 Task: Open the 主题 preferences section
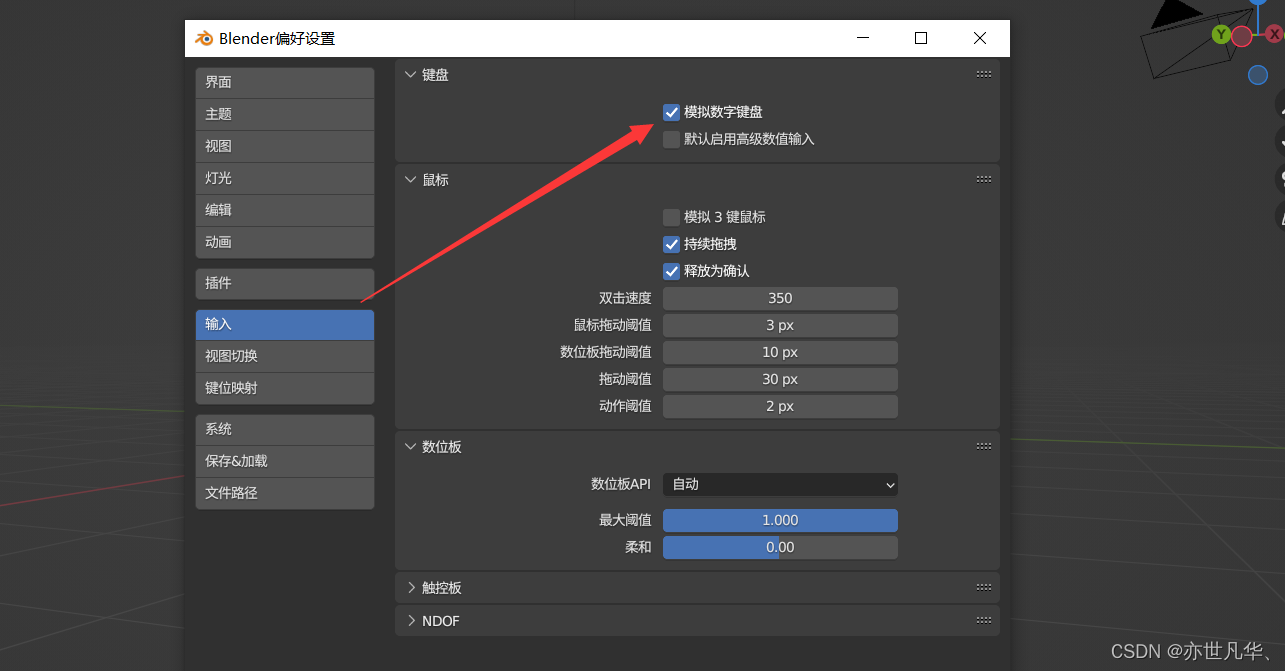click(285, 114)
